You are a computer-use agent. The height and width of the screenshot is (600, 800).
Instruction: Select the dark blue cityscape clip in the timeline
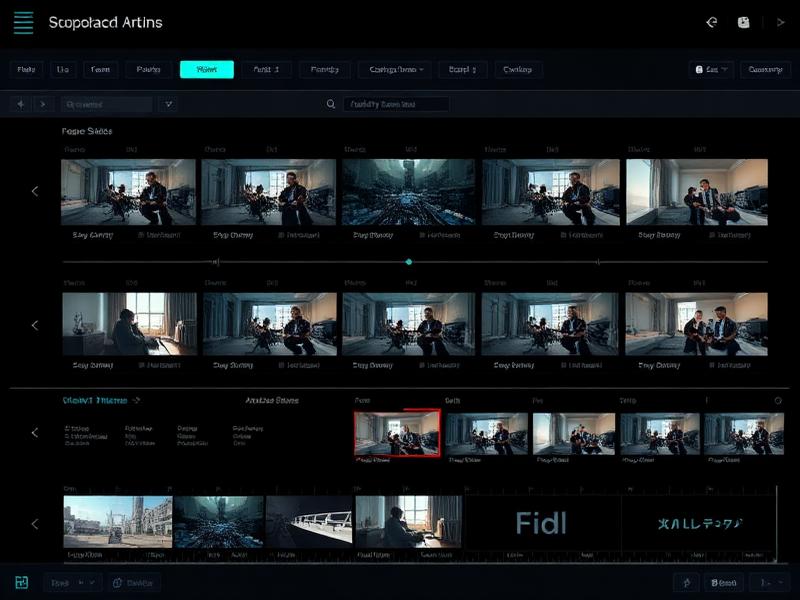(219, 522)
